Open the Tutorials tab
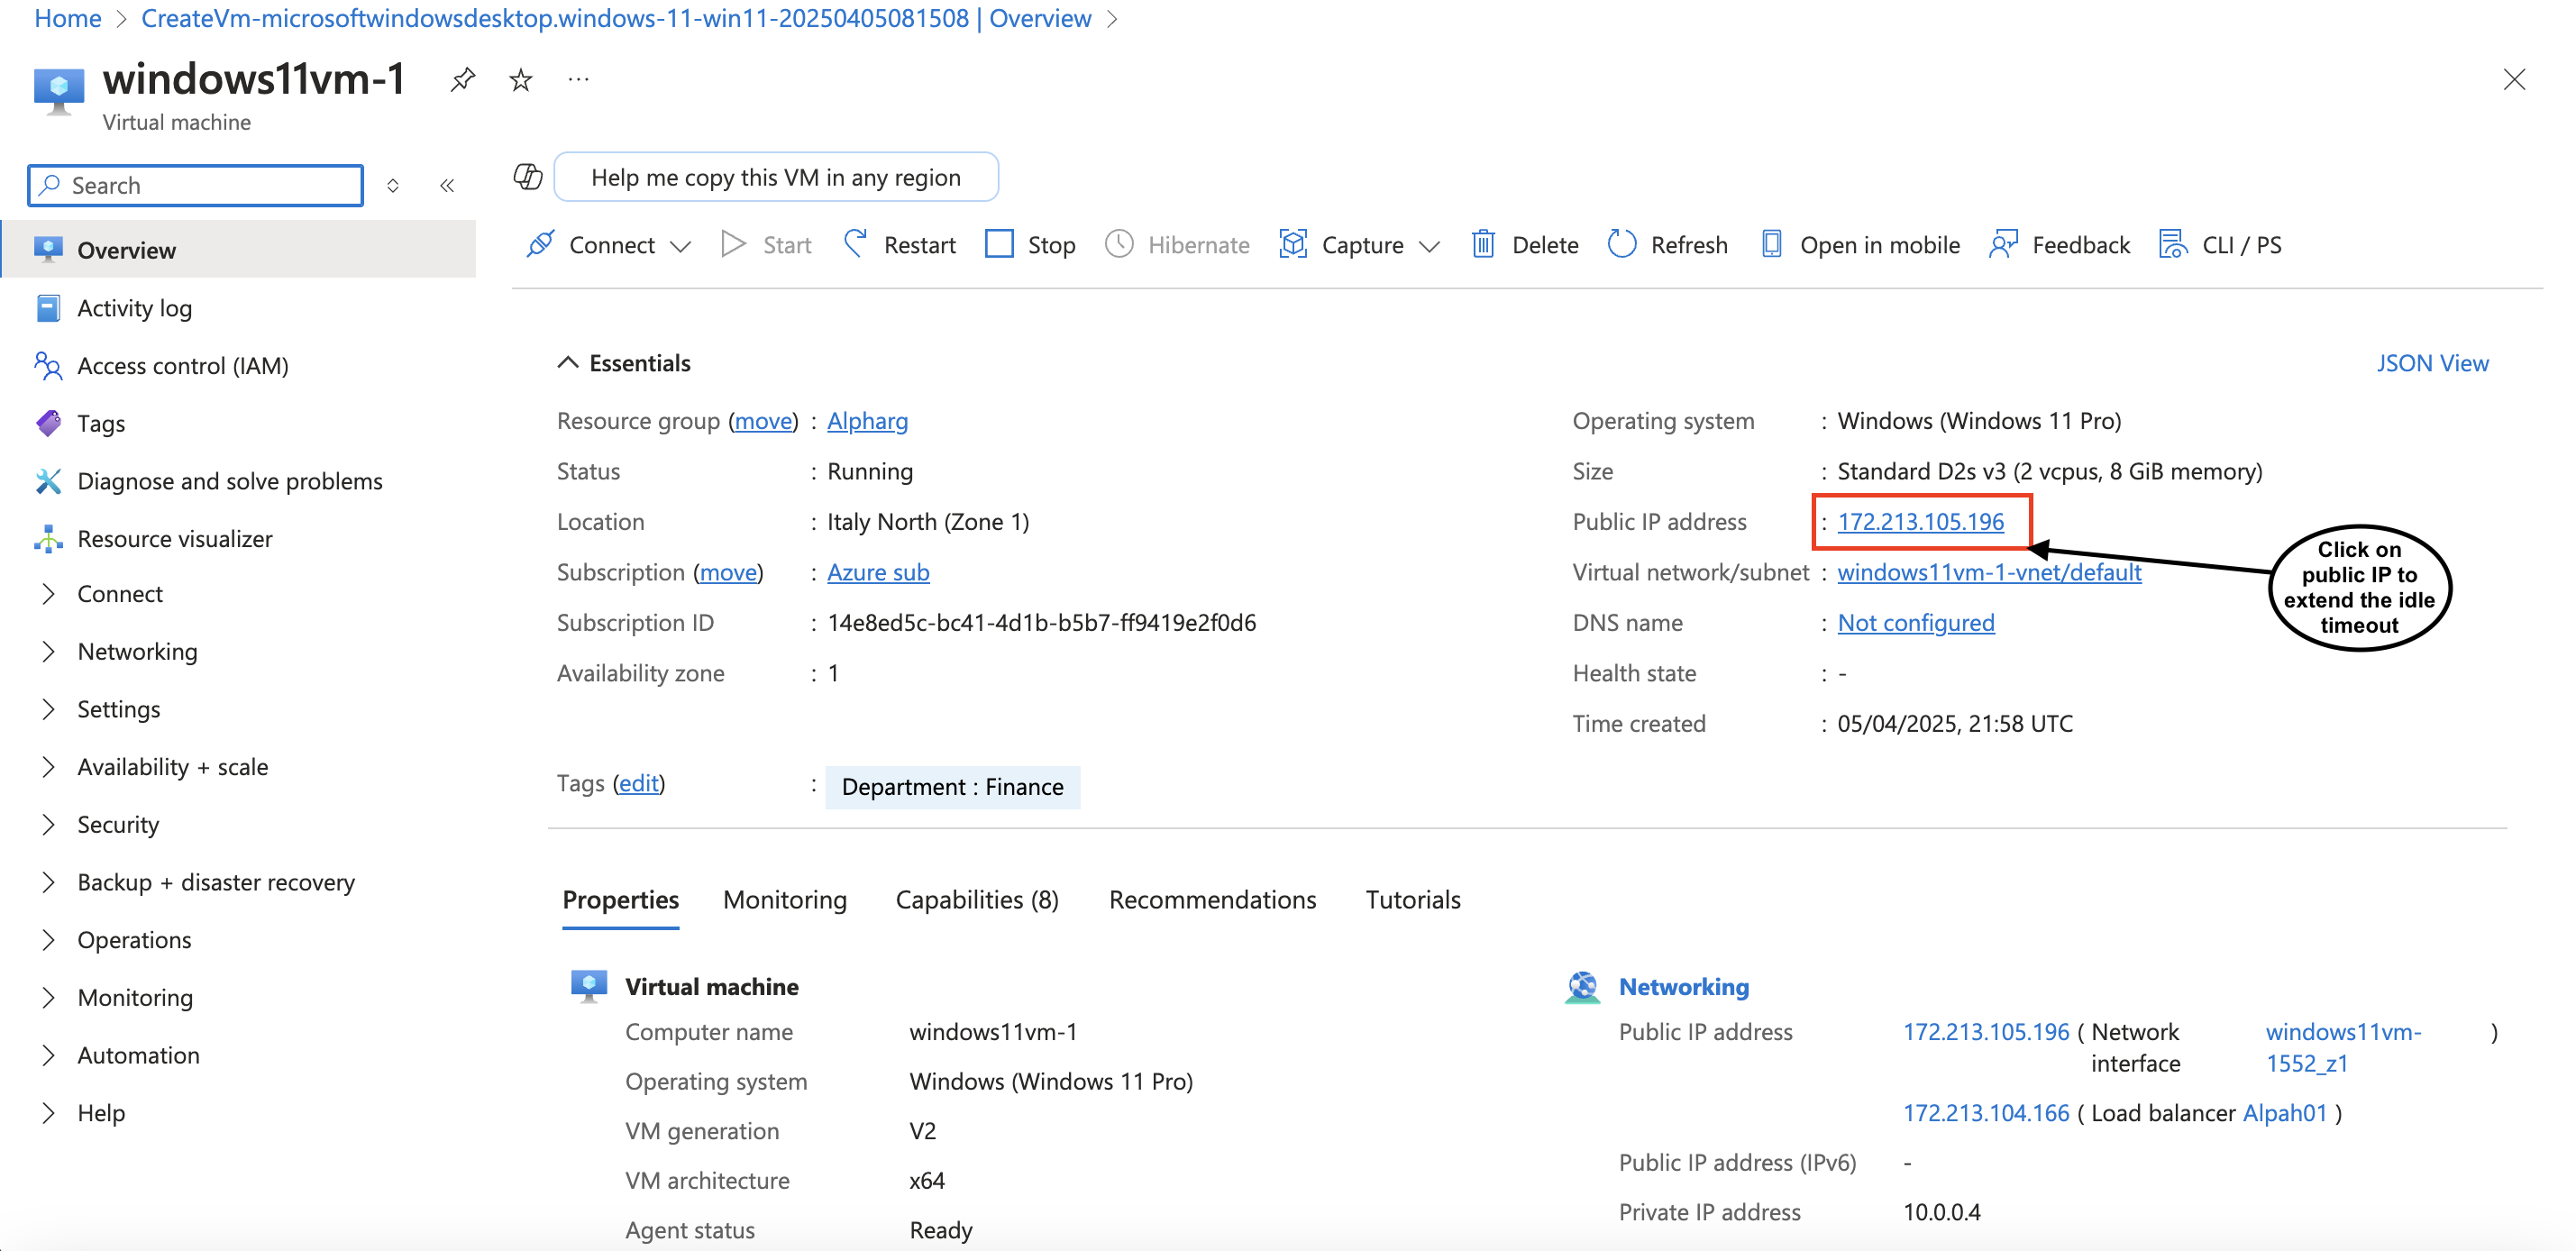The height and width of the screenshot is (1251, 2576). click(x=1413, y=900)
